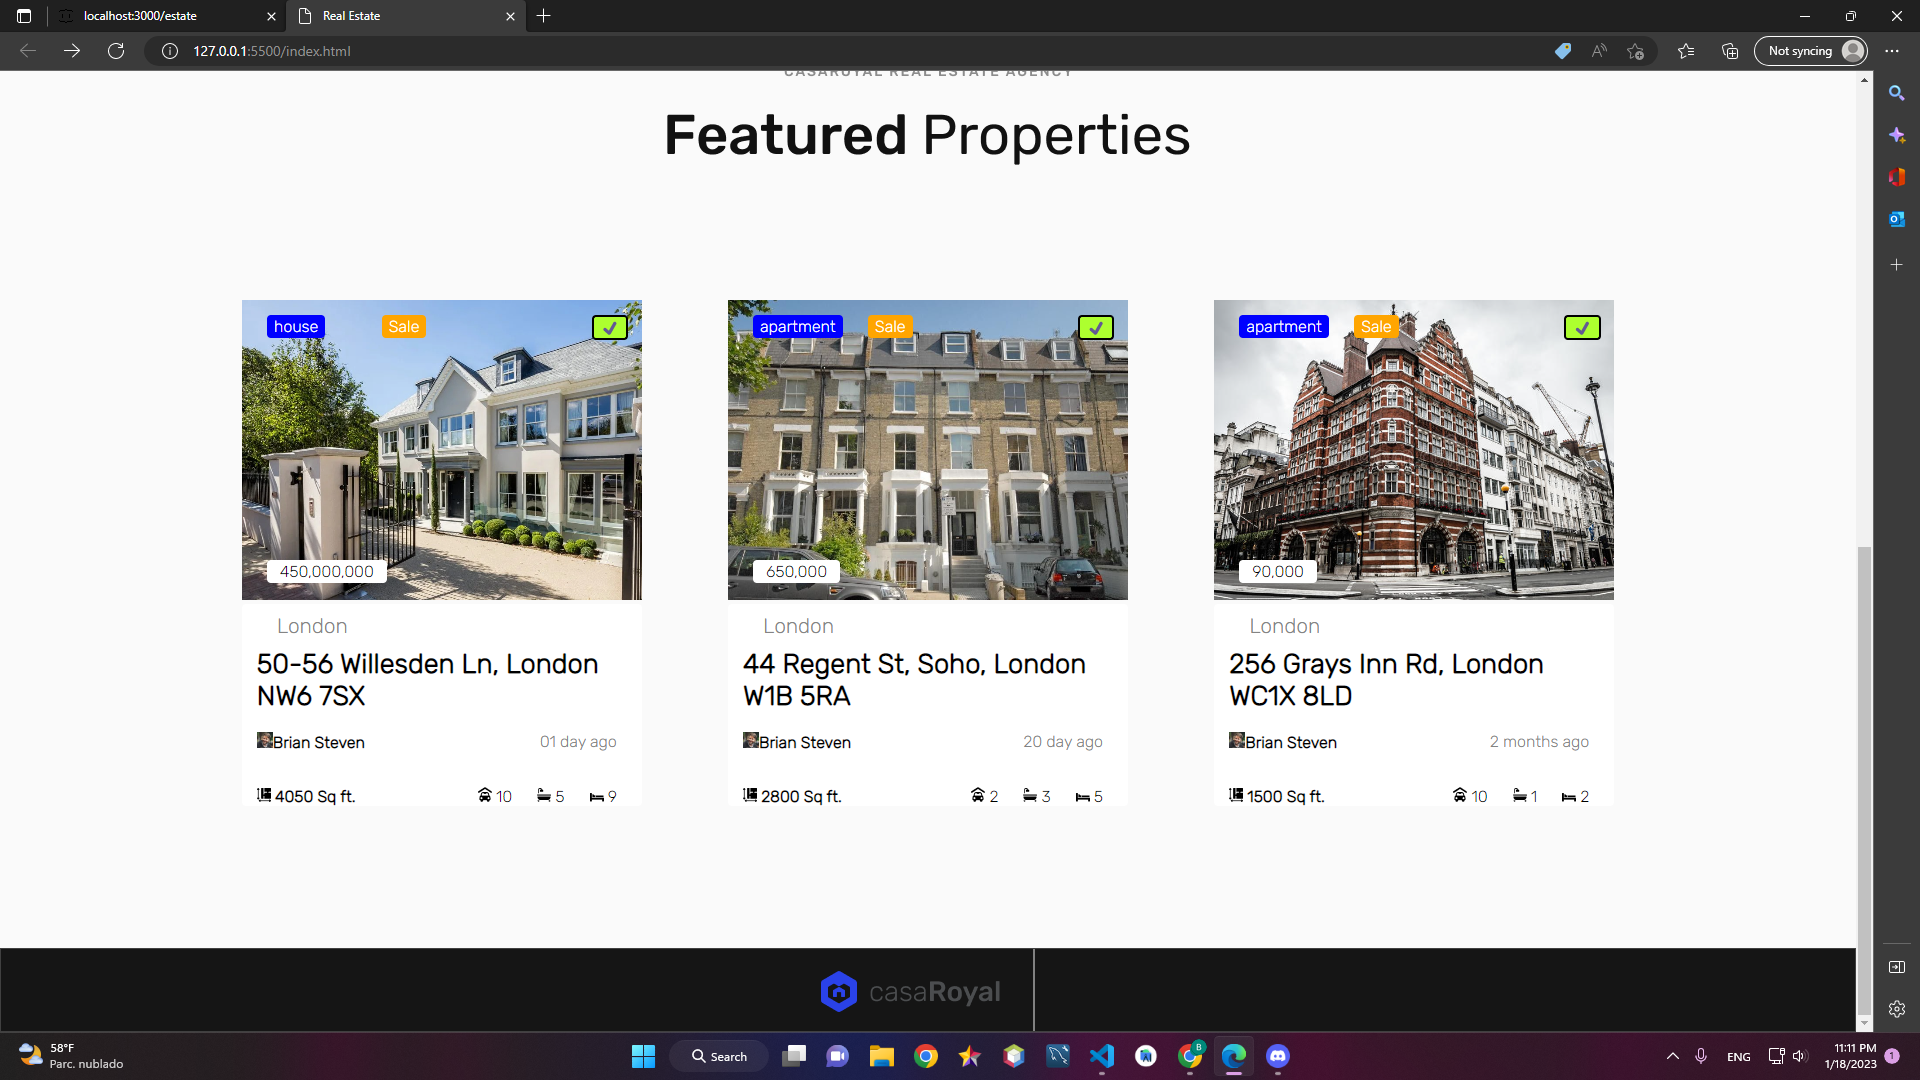Open the browser settings and more menu
This screenshot has width=1920, height=1080.
point(1892,51)
